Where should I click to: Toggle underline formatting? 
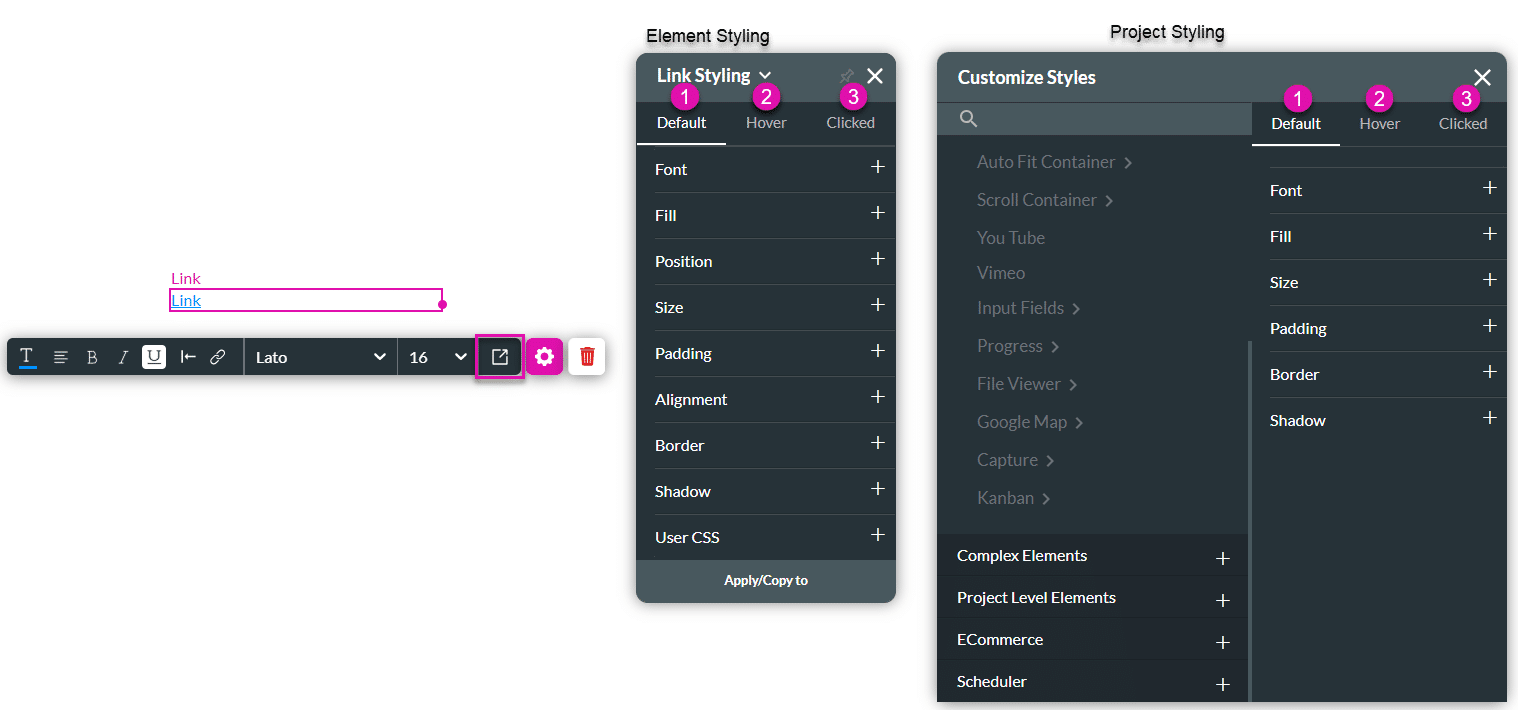tap(153, 356)
